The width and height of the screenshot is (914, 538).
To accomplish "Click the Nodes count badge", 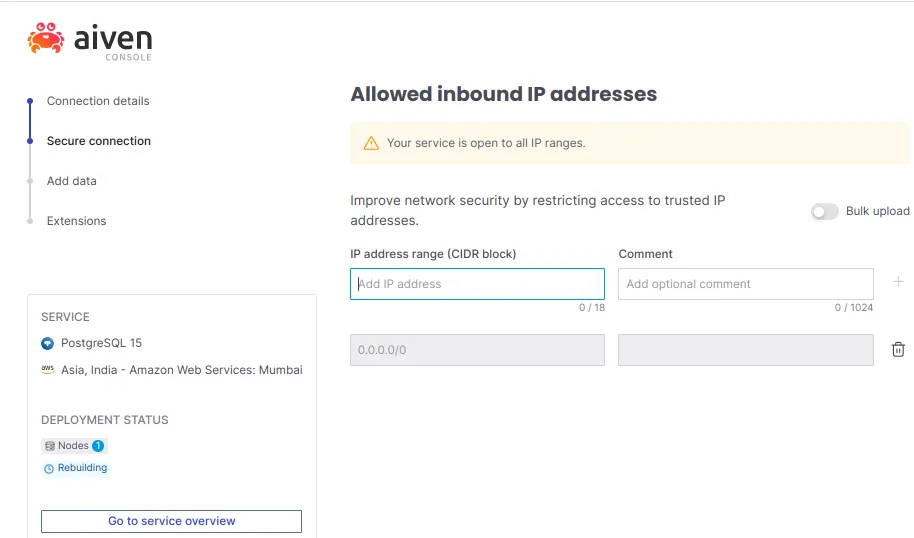I will pyautogui.click(x=98, y=446).
